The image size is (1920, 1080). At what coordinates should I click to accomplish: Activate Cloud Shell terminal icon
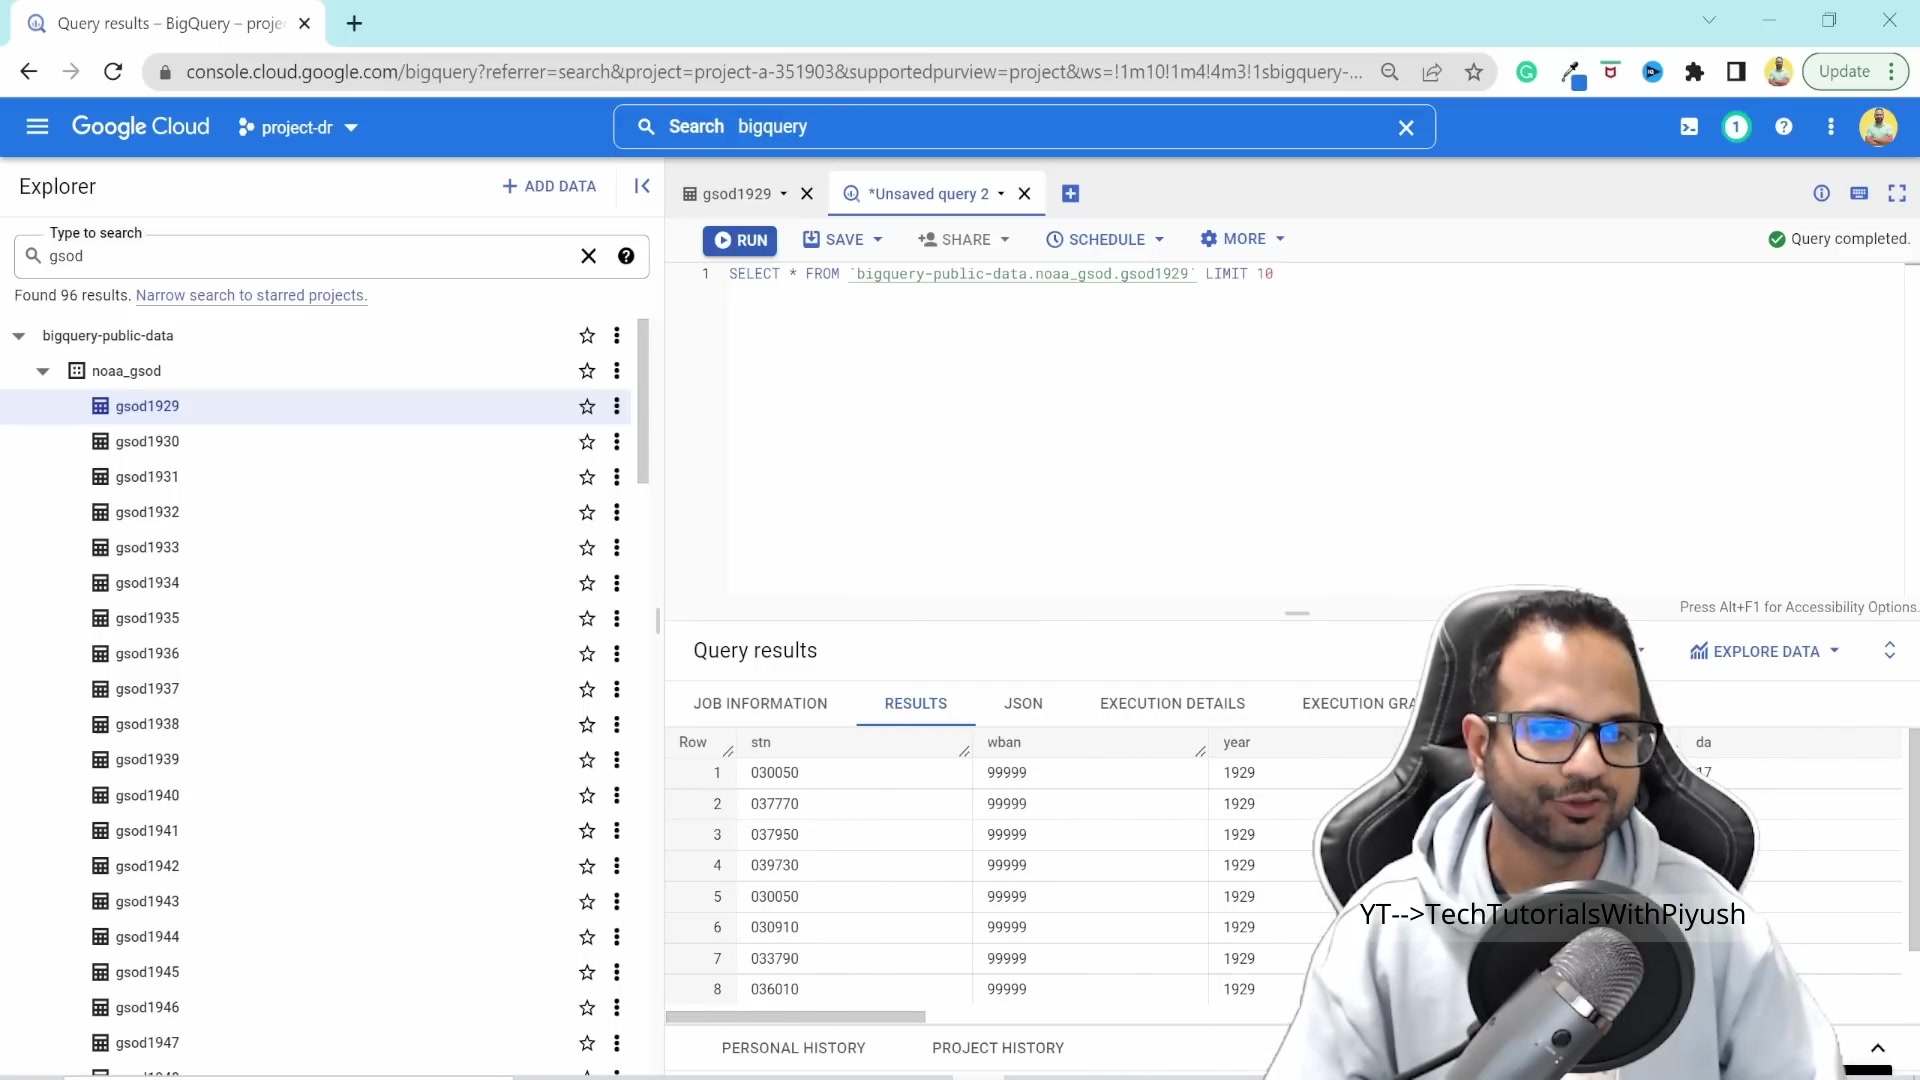click(1689, 127)
